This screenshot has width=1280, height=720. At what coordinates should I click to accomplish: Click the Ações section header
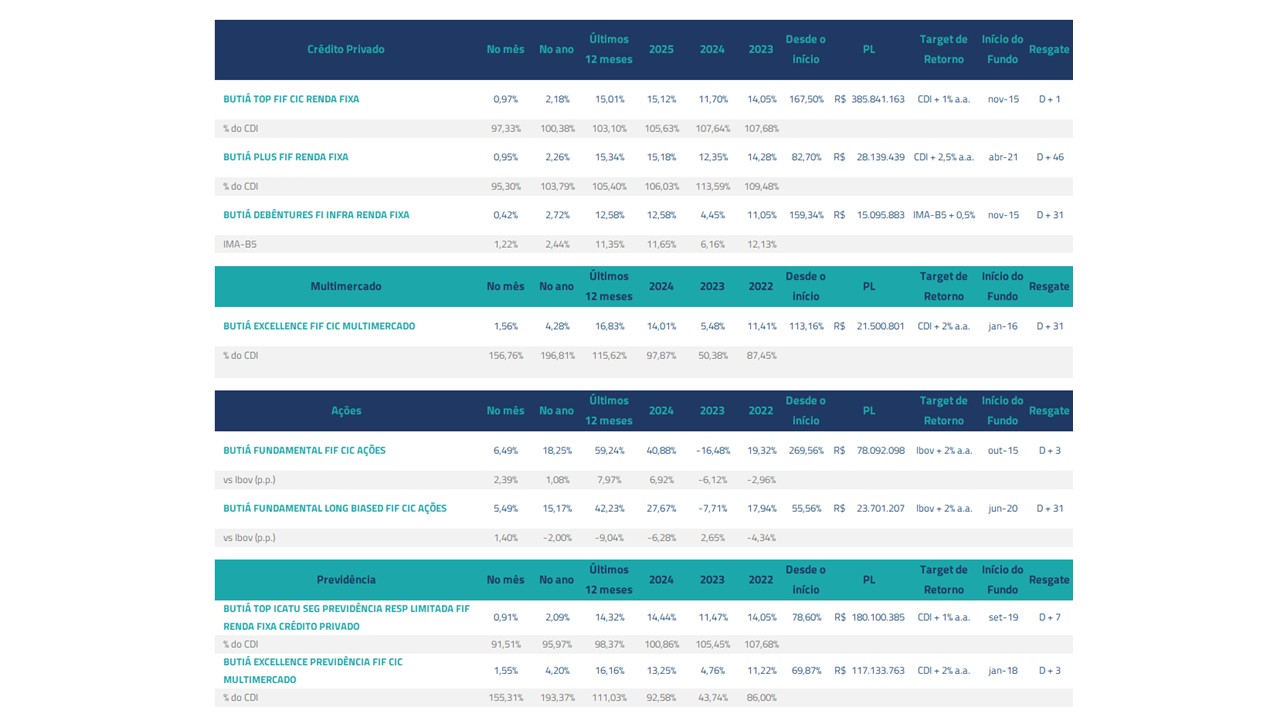(x=345, y=411)
